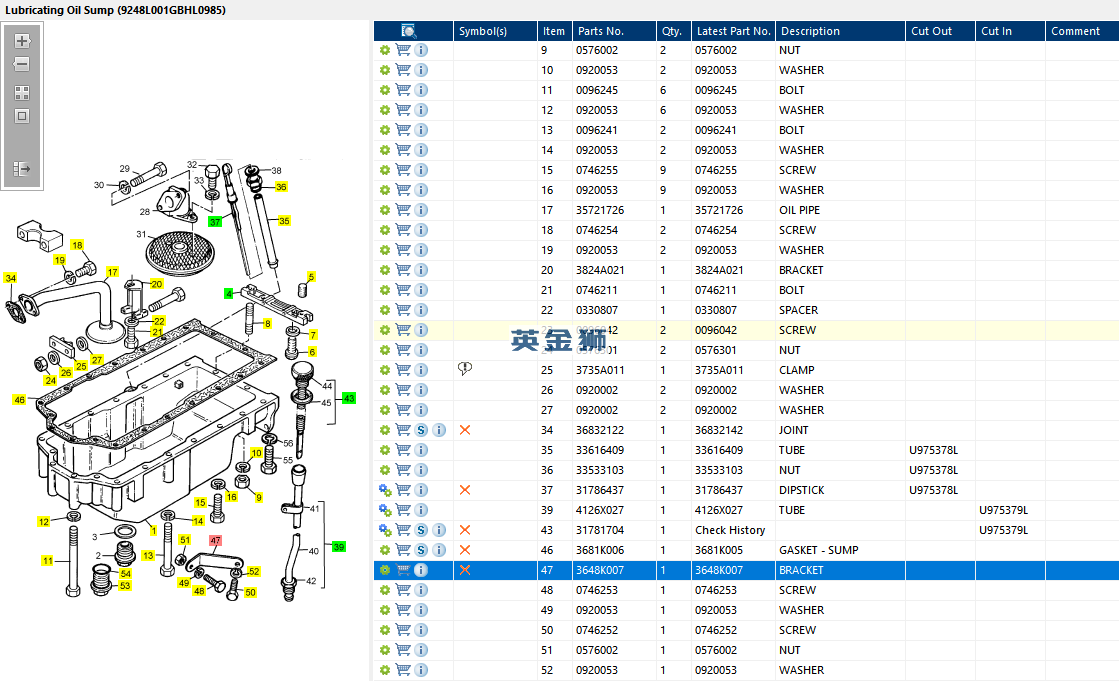Click green callout 43 on the diagram
This screenshot has width=1119, height=681.
(349, 398)
